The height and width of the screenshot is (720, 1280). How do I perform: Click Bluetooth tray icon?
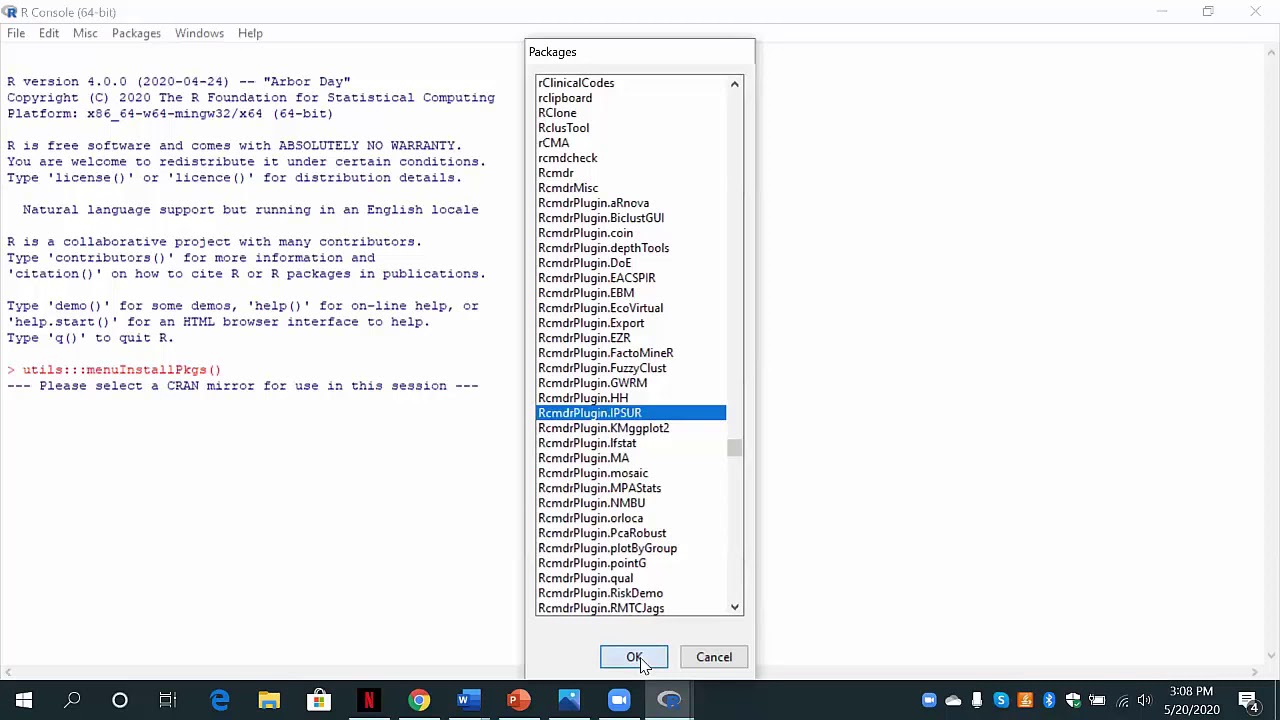pyautogui.click(x=1049, y=700)
